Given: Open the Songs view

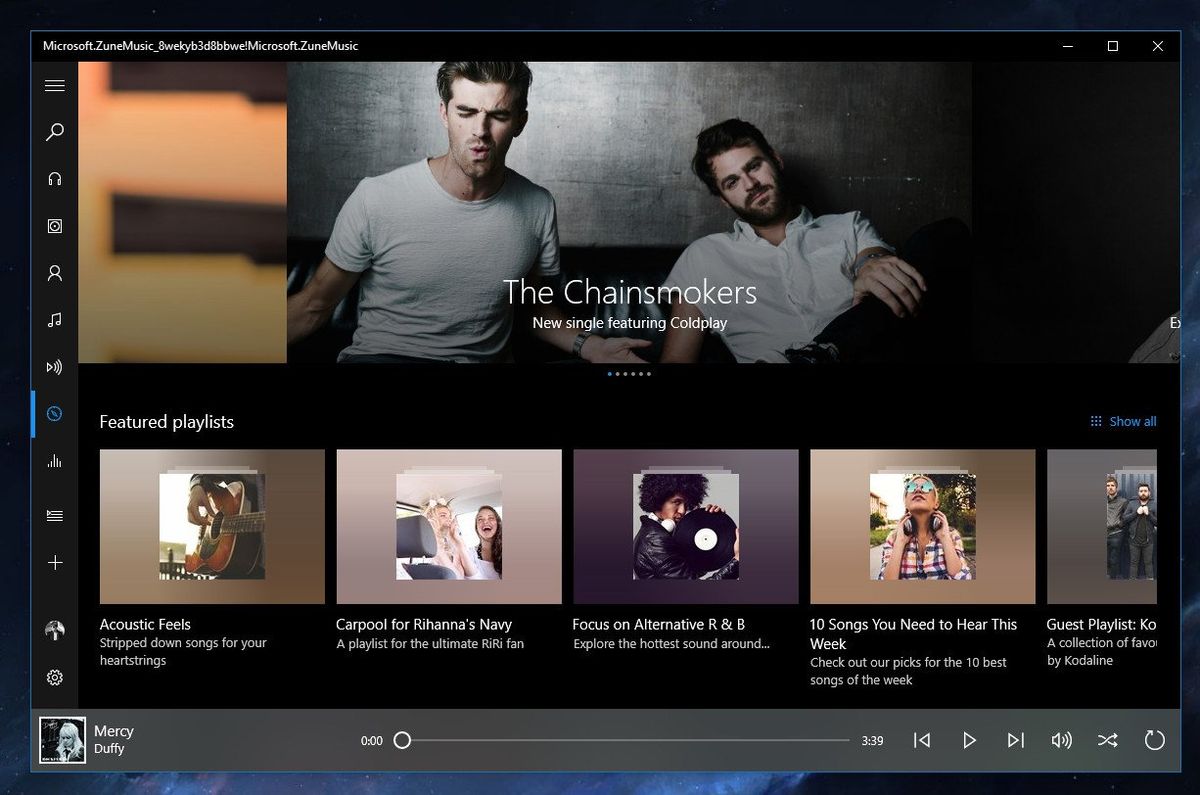Looking at the screenshot, I should coord(54,320).
